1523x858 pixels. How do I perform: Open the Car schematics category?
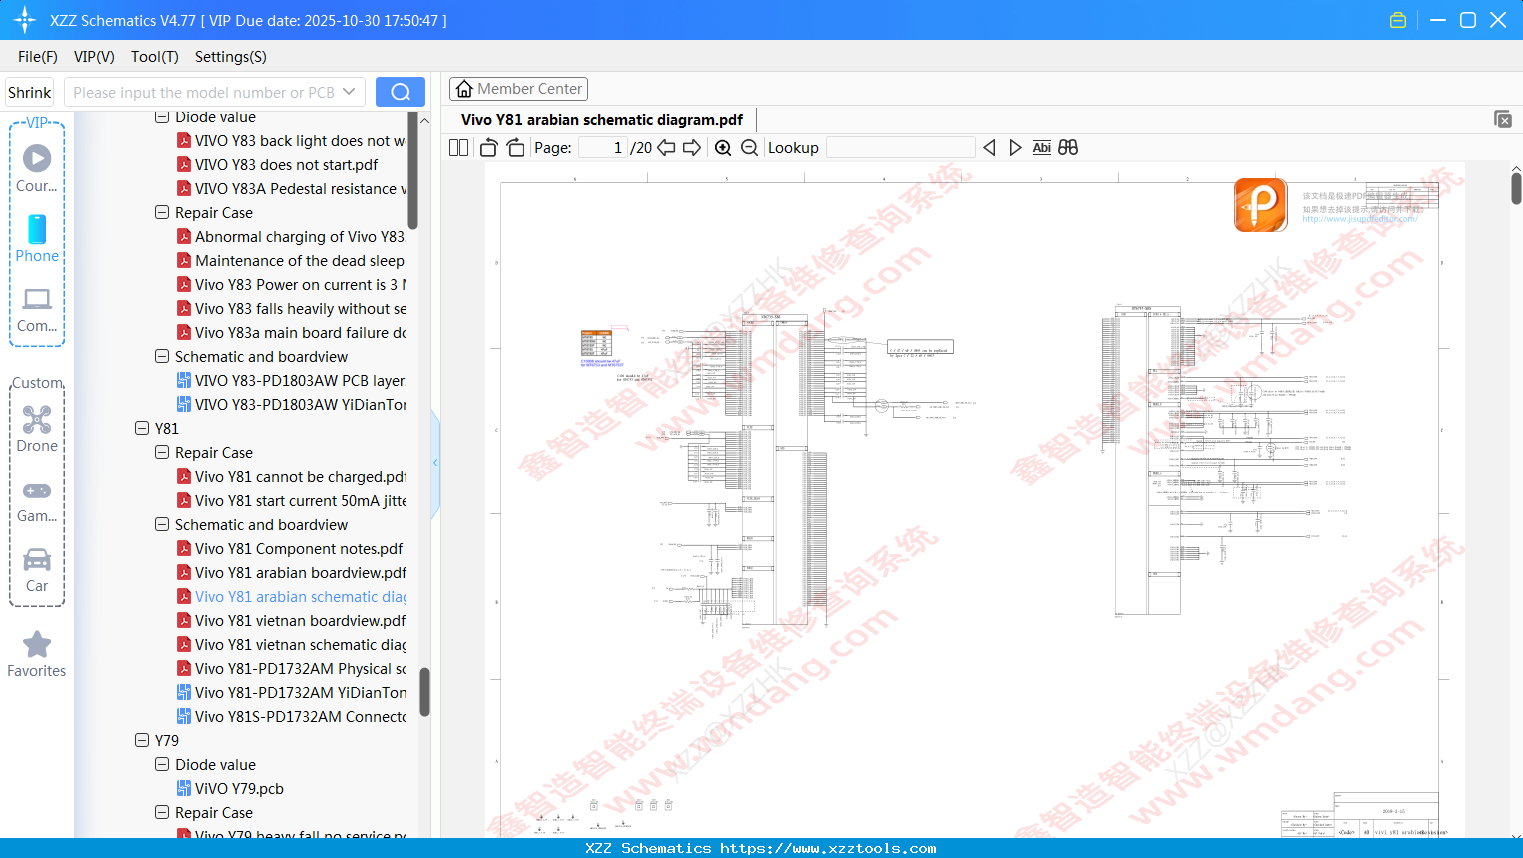pyautogui.click(x=37, y=560)
